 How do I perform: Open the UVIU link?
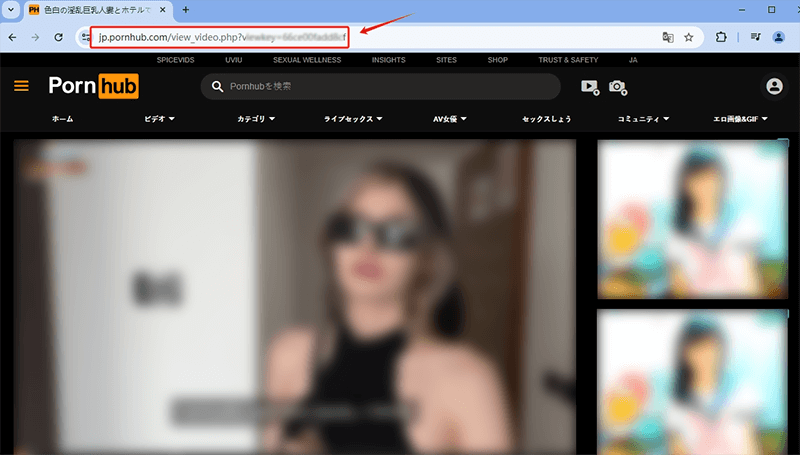point(234,60)
